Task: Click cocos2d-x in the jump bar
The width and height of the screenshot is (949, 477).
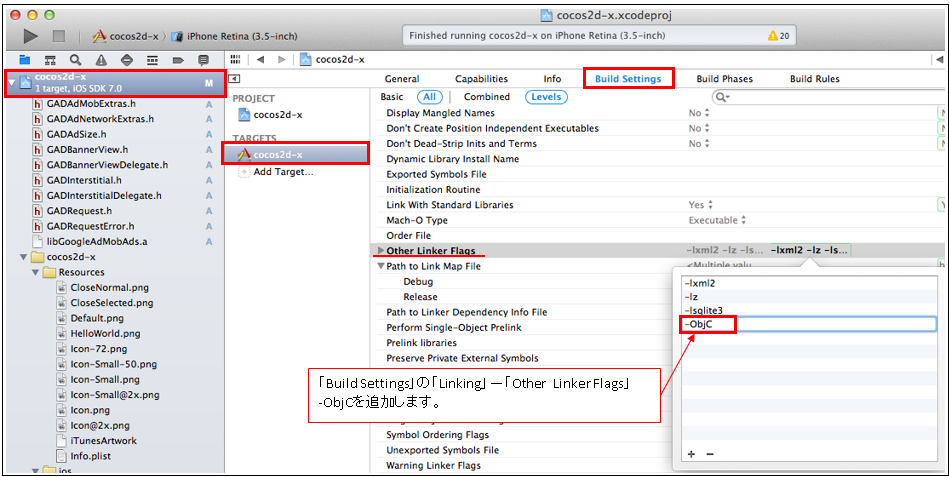Action: pos(332,59)
